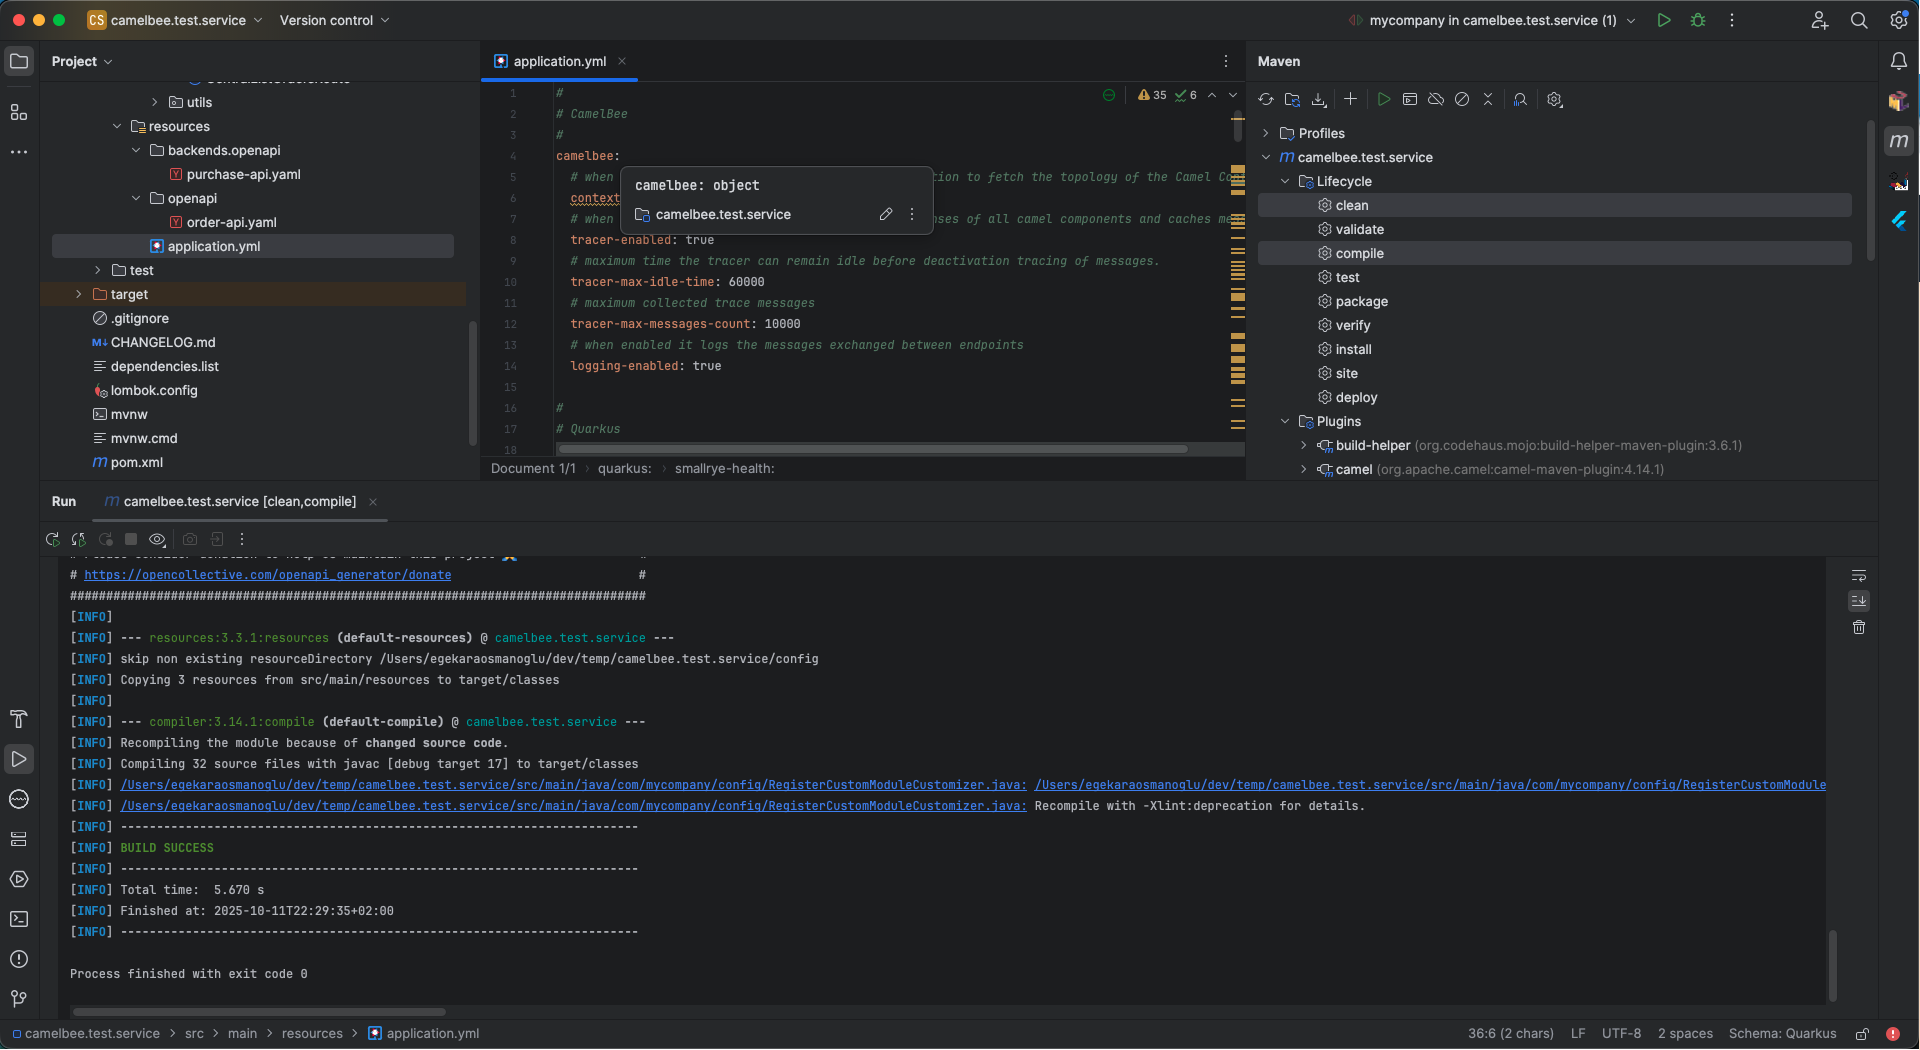Image resolution: width=1920 pixels, height=1050 pixels.
Task: Clear the Run console with trash icon
Action: click(x=1858, y=627)
